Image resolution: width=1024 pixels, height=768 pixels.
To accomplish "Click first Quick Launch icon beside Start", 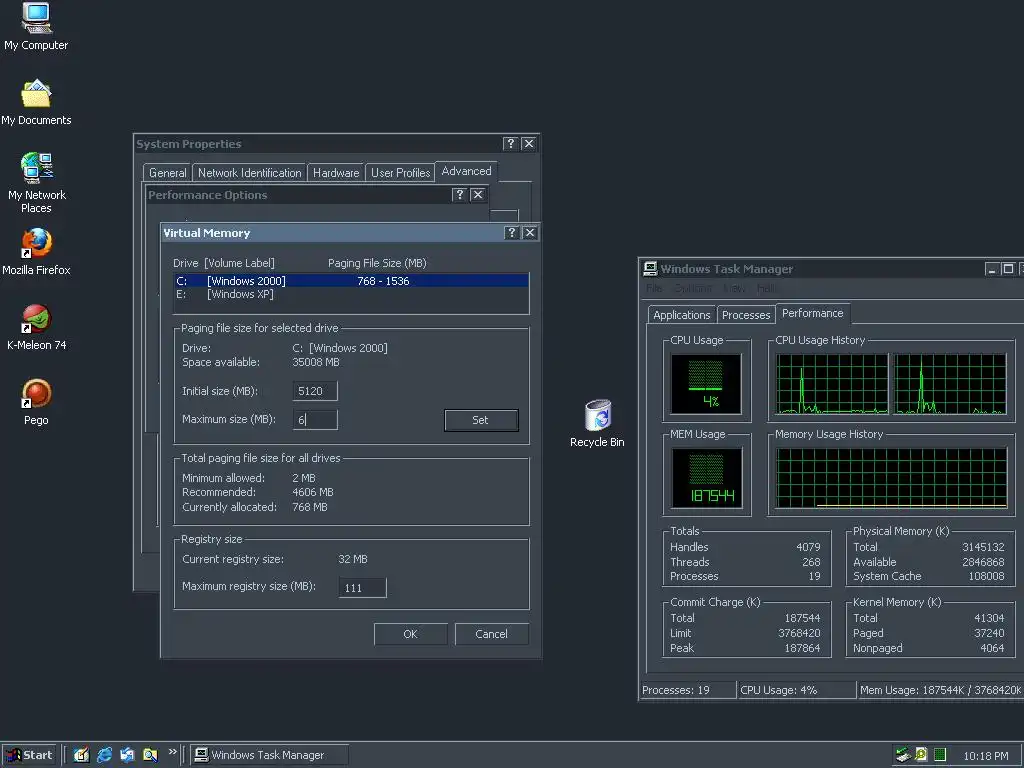I will [x=81, y=755].
